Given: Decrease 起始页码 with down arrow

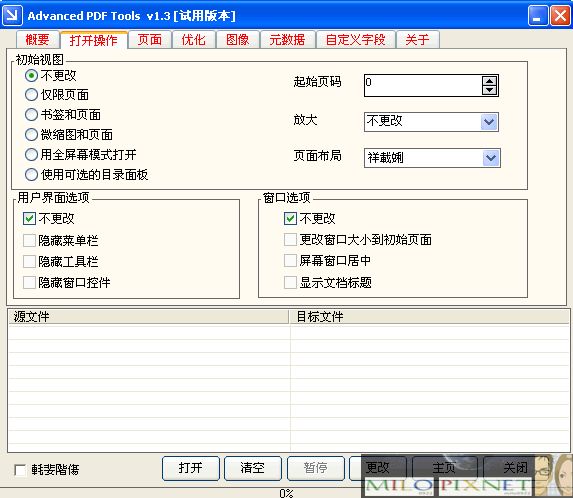Looking at the screenshot, I should [490, 90].
